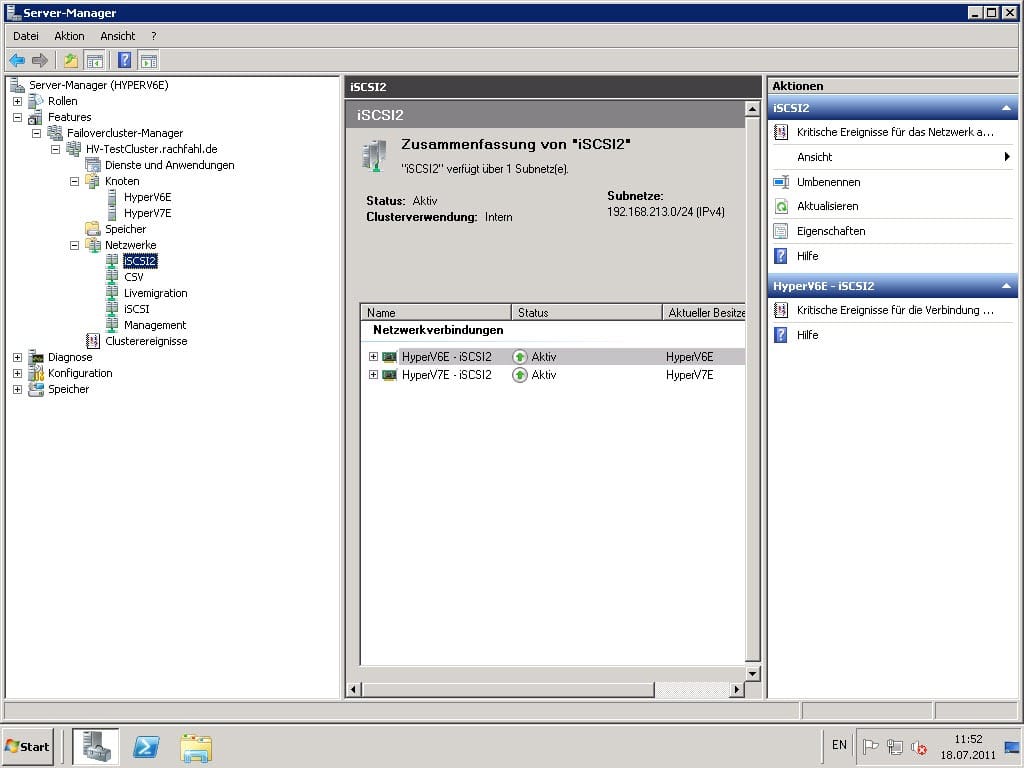
Task: Select the Management network tree item
Action: [155, 325]
